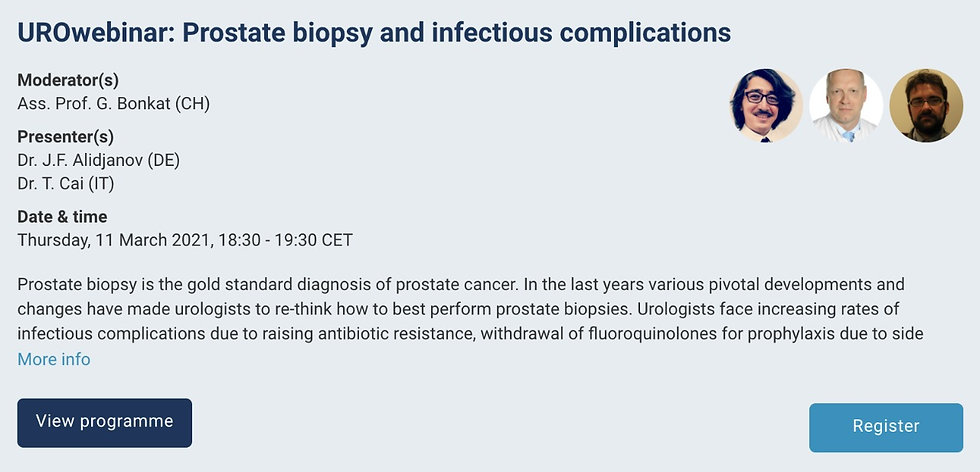The height and width of the screenshot is (472, 980).
Task: Open the More info link
Action: pyautogui.click(x=54, y=359)
